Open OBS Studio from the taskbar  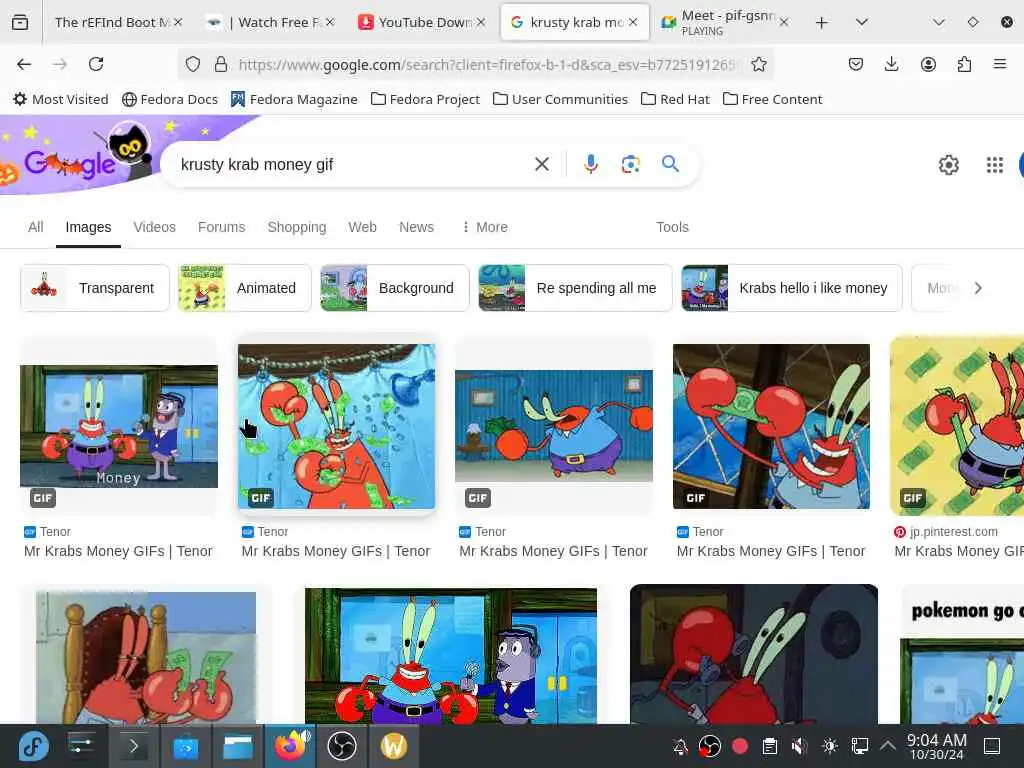click(x=341, y=746)
